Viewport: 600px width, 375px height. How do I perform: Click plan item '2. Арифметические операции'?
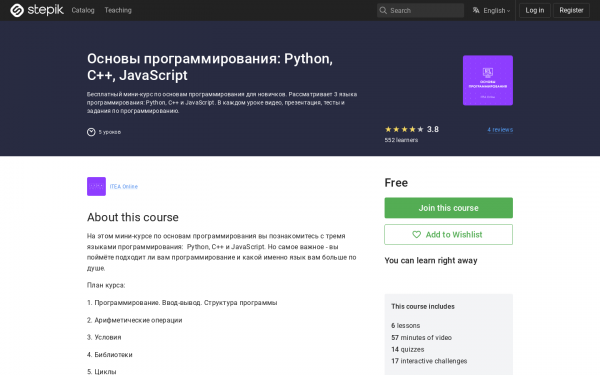click(134, 320)
